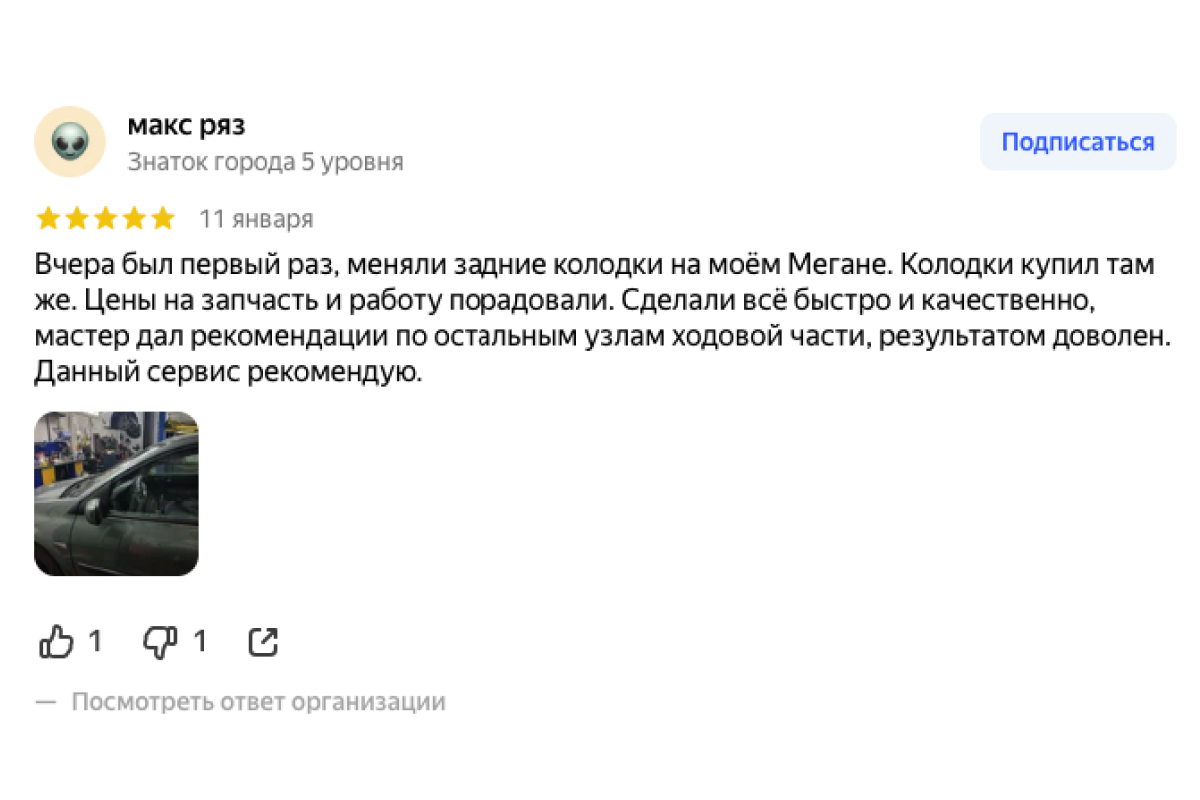Screen dimensions: 1200x800
Task: Share the review via share icon
Action: [x=263, y=642]
